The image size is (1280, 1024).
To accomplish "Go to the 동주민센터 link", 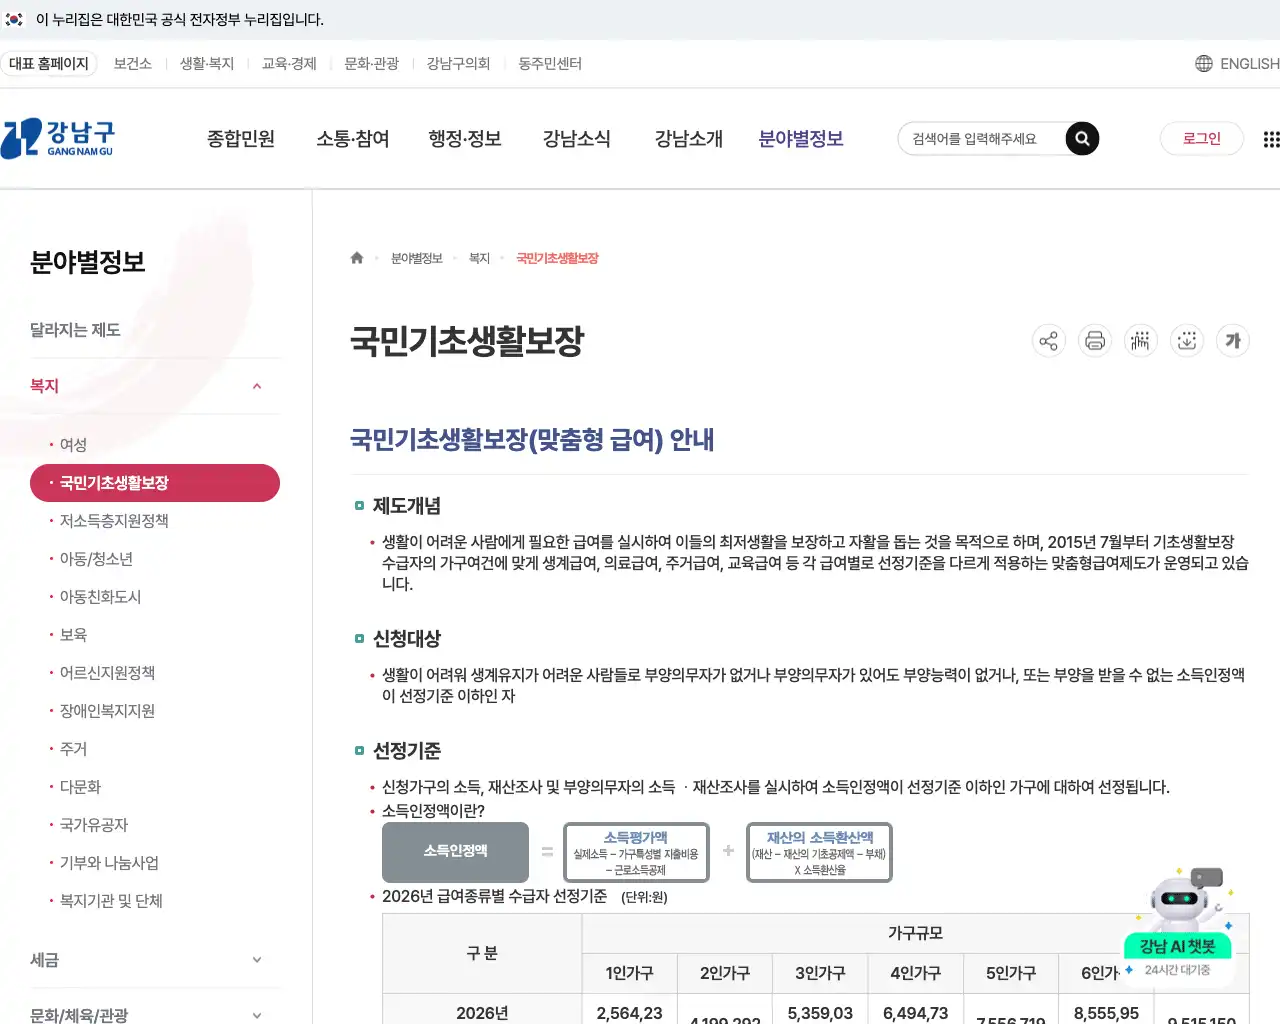I will 550,64.
